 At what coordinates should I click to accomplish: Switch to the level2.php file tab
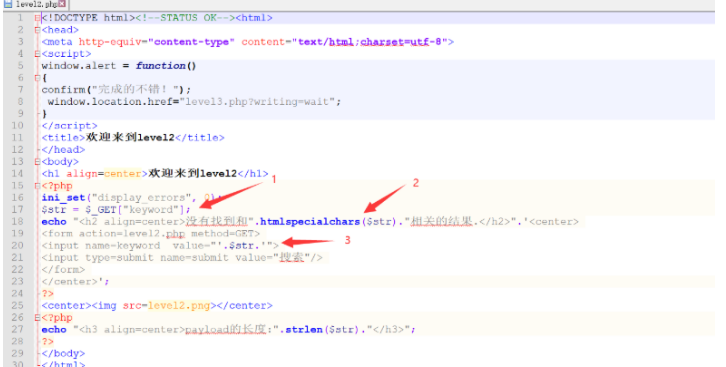[35, 4]
